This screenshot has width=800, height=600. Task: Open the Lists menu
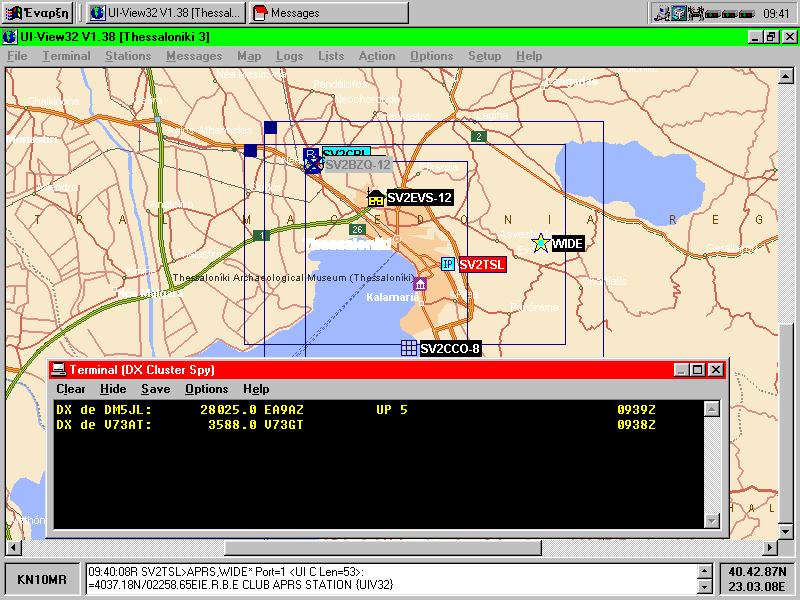point(331,56)
